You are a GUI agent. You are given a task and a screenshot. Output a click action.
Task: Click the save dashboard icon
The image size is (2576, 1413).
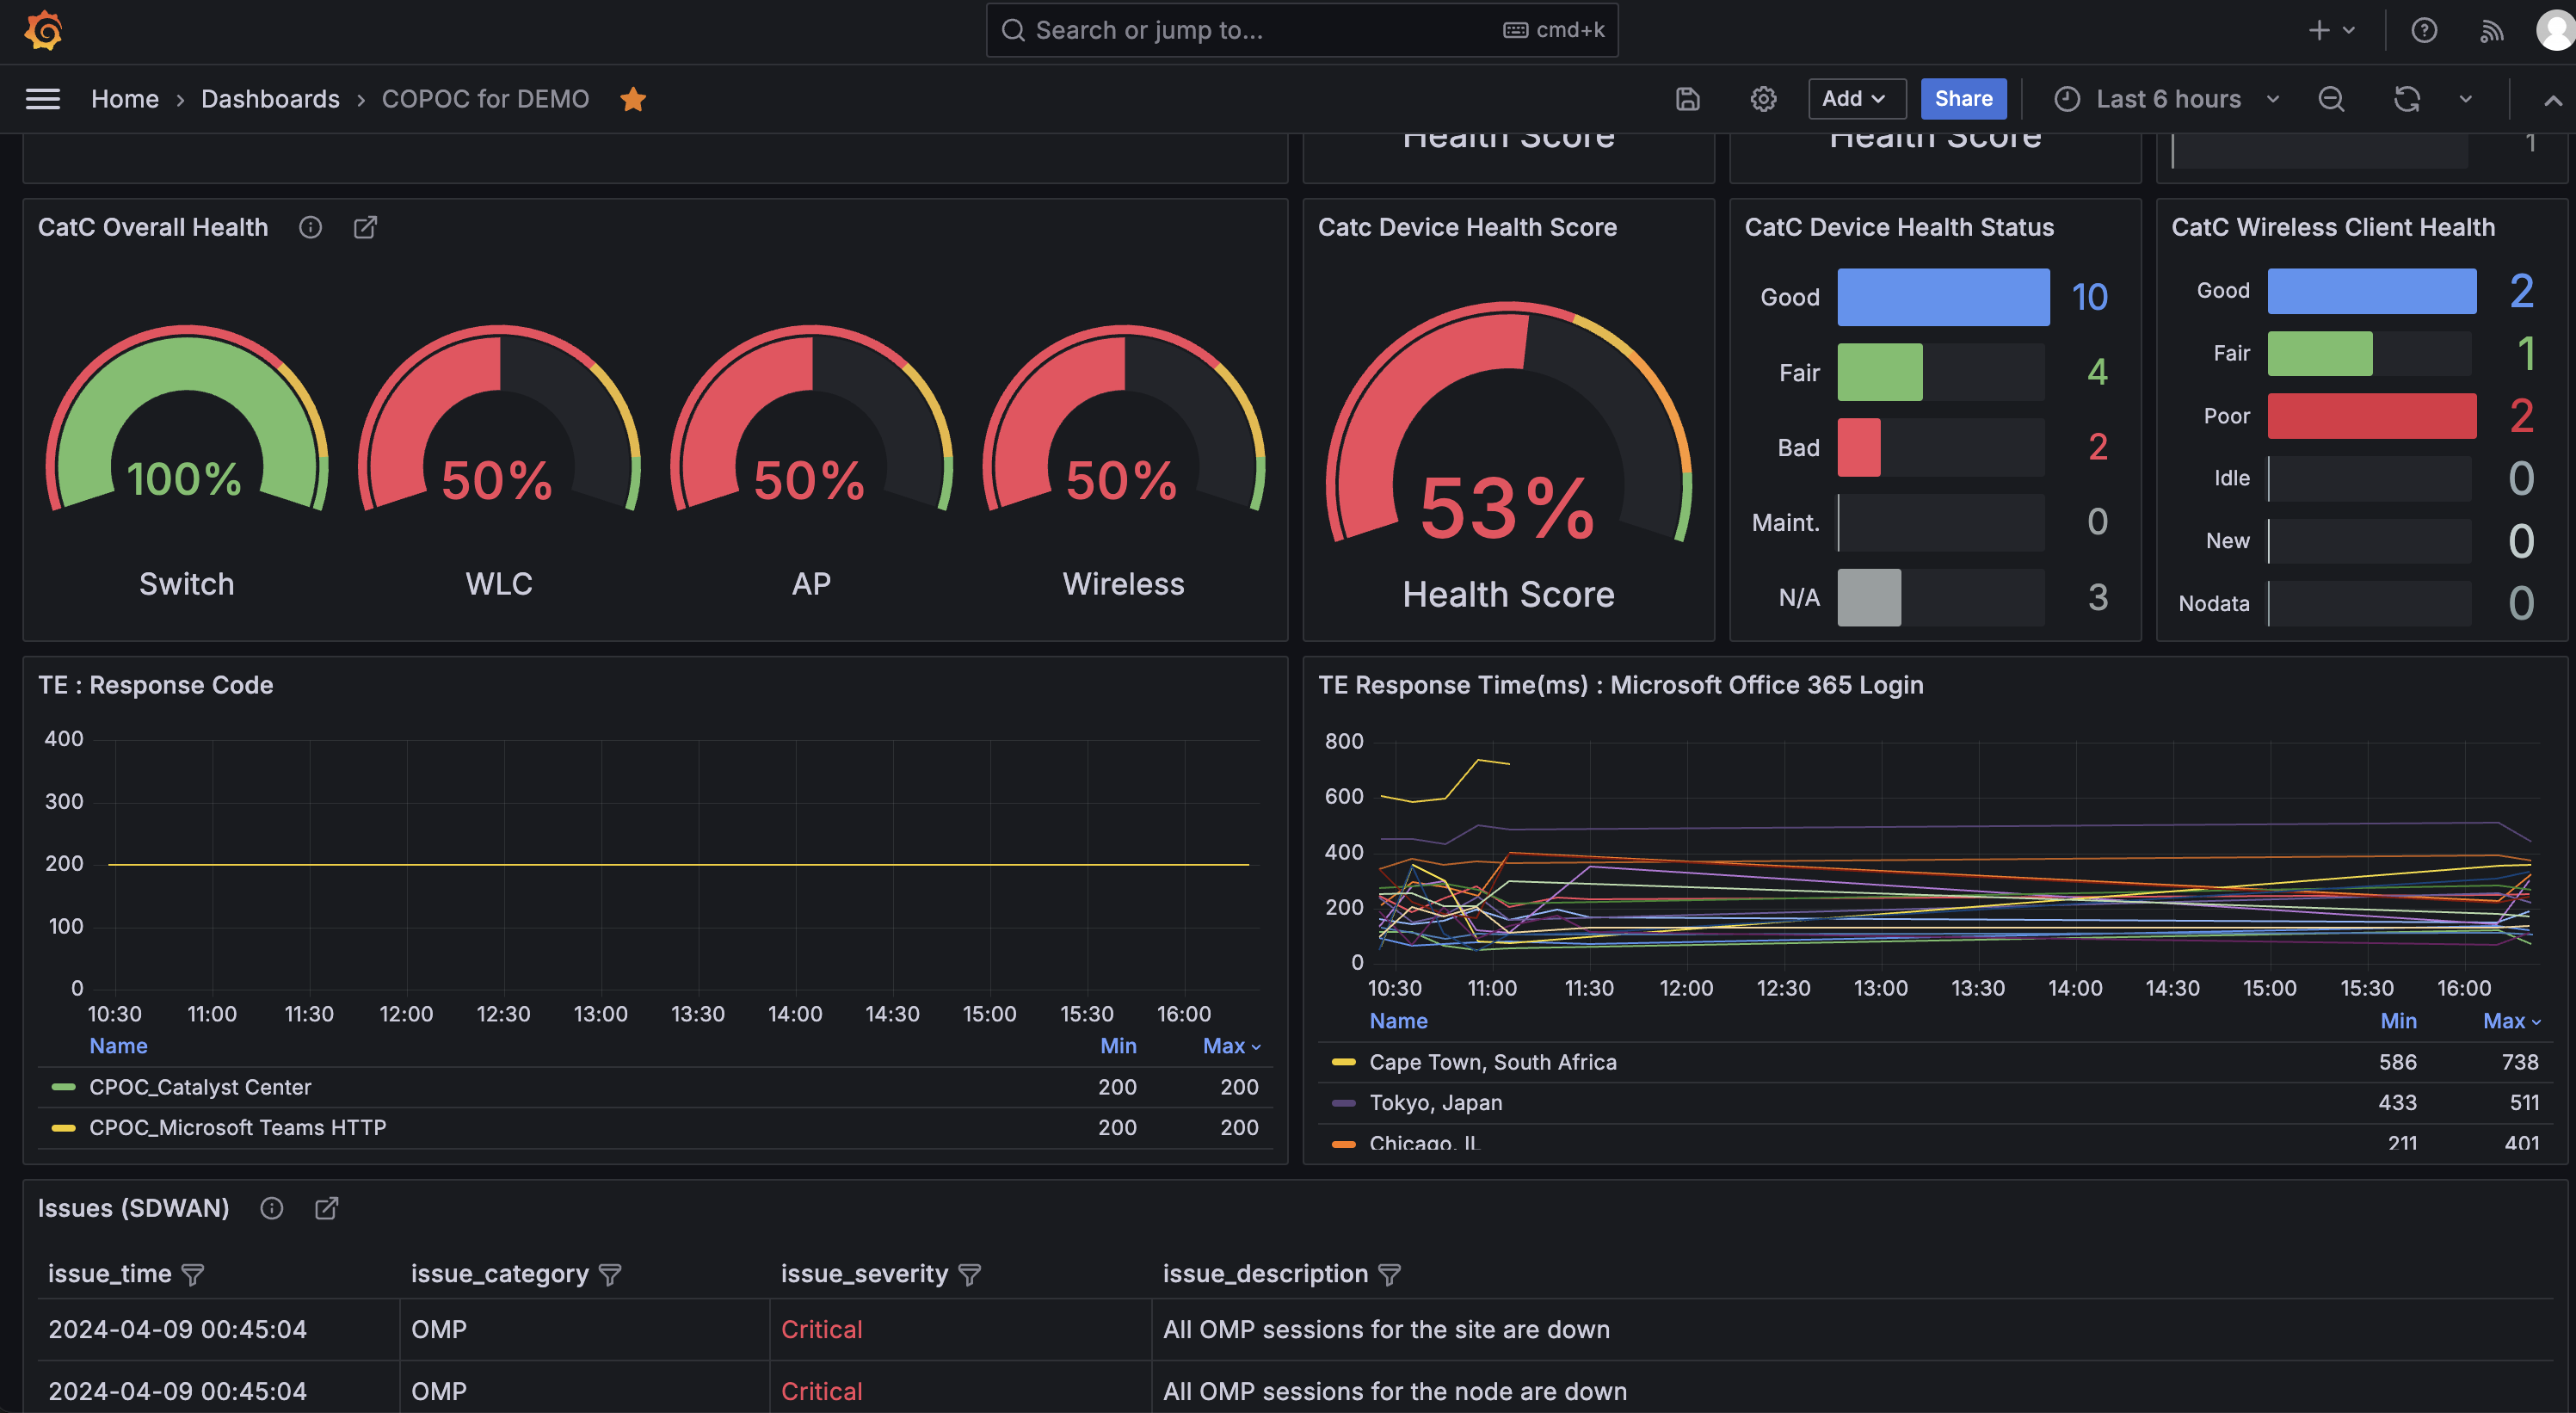pyautogui.click(x=1687, y=99)
